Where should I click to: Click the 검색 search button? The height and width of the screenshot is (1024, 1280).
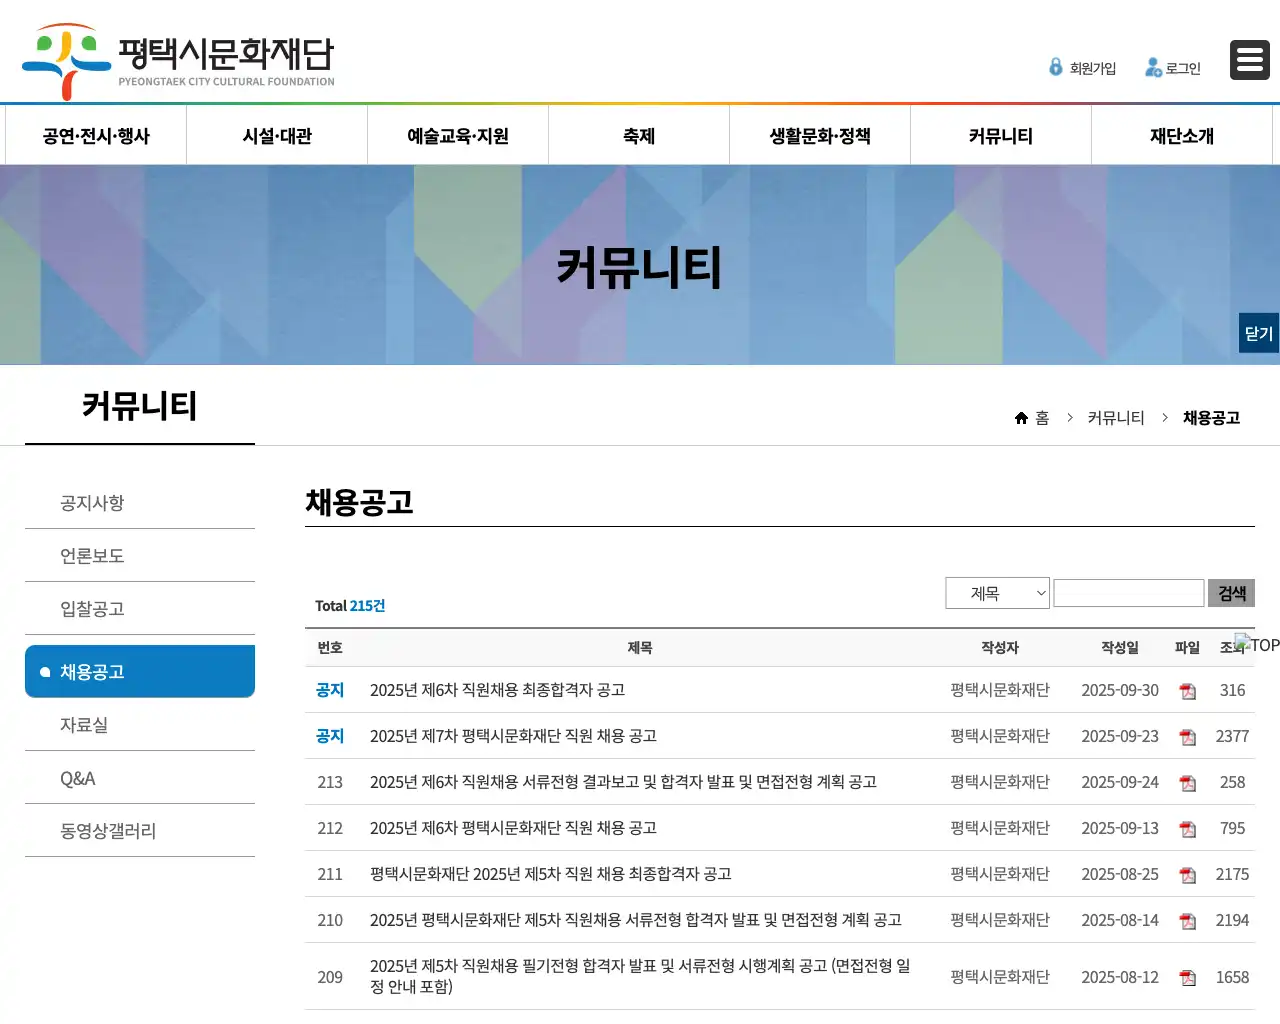[x=1231, y=593]
